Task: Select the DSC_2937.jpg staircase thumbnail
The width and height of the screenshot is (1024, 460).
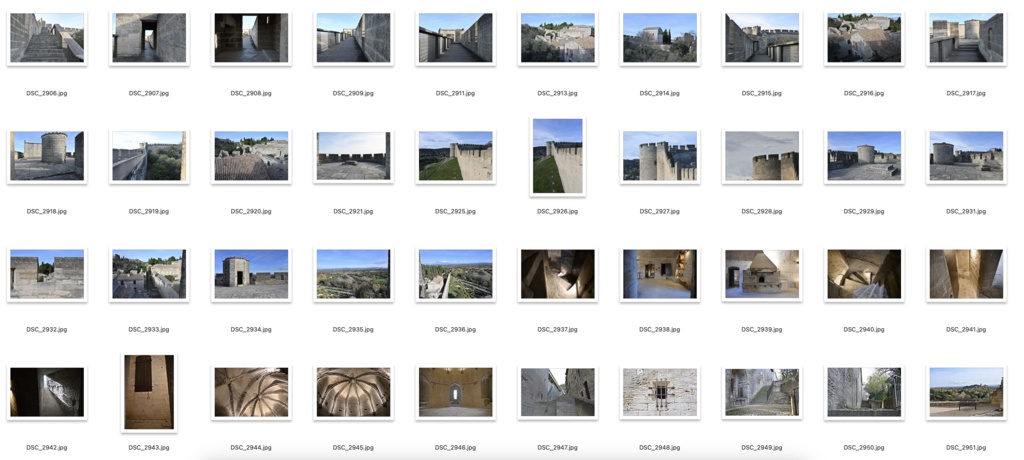Action: (558, 274)
